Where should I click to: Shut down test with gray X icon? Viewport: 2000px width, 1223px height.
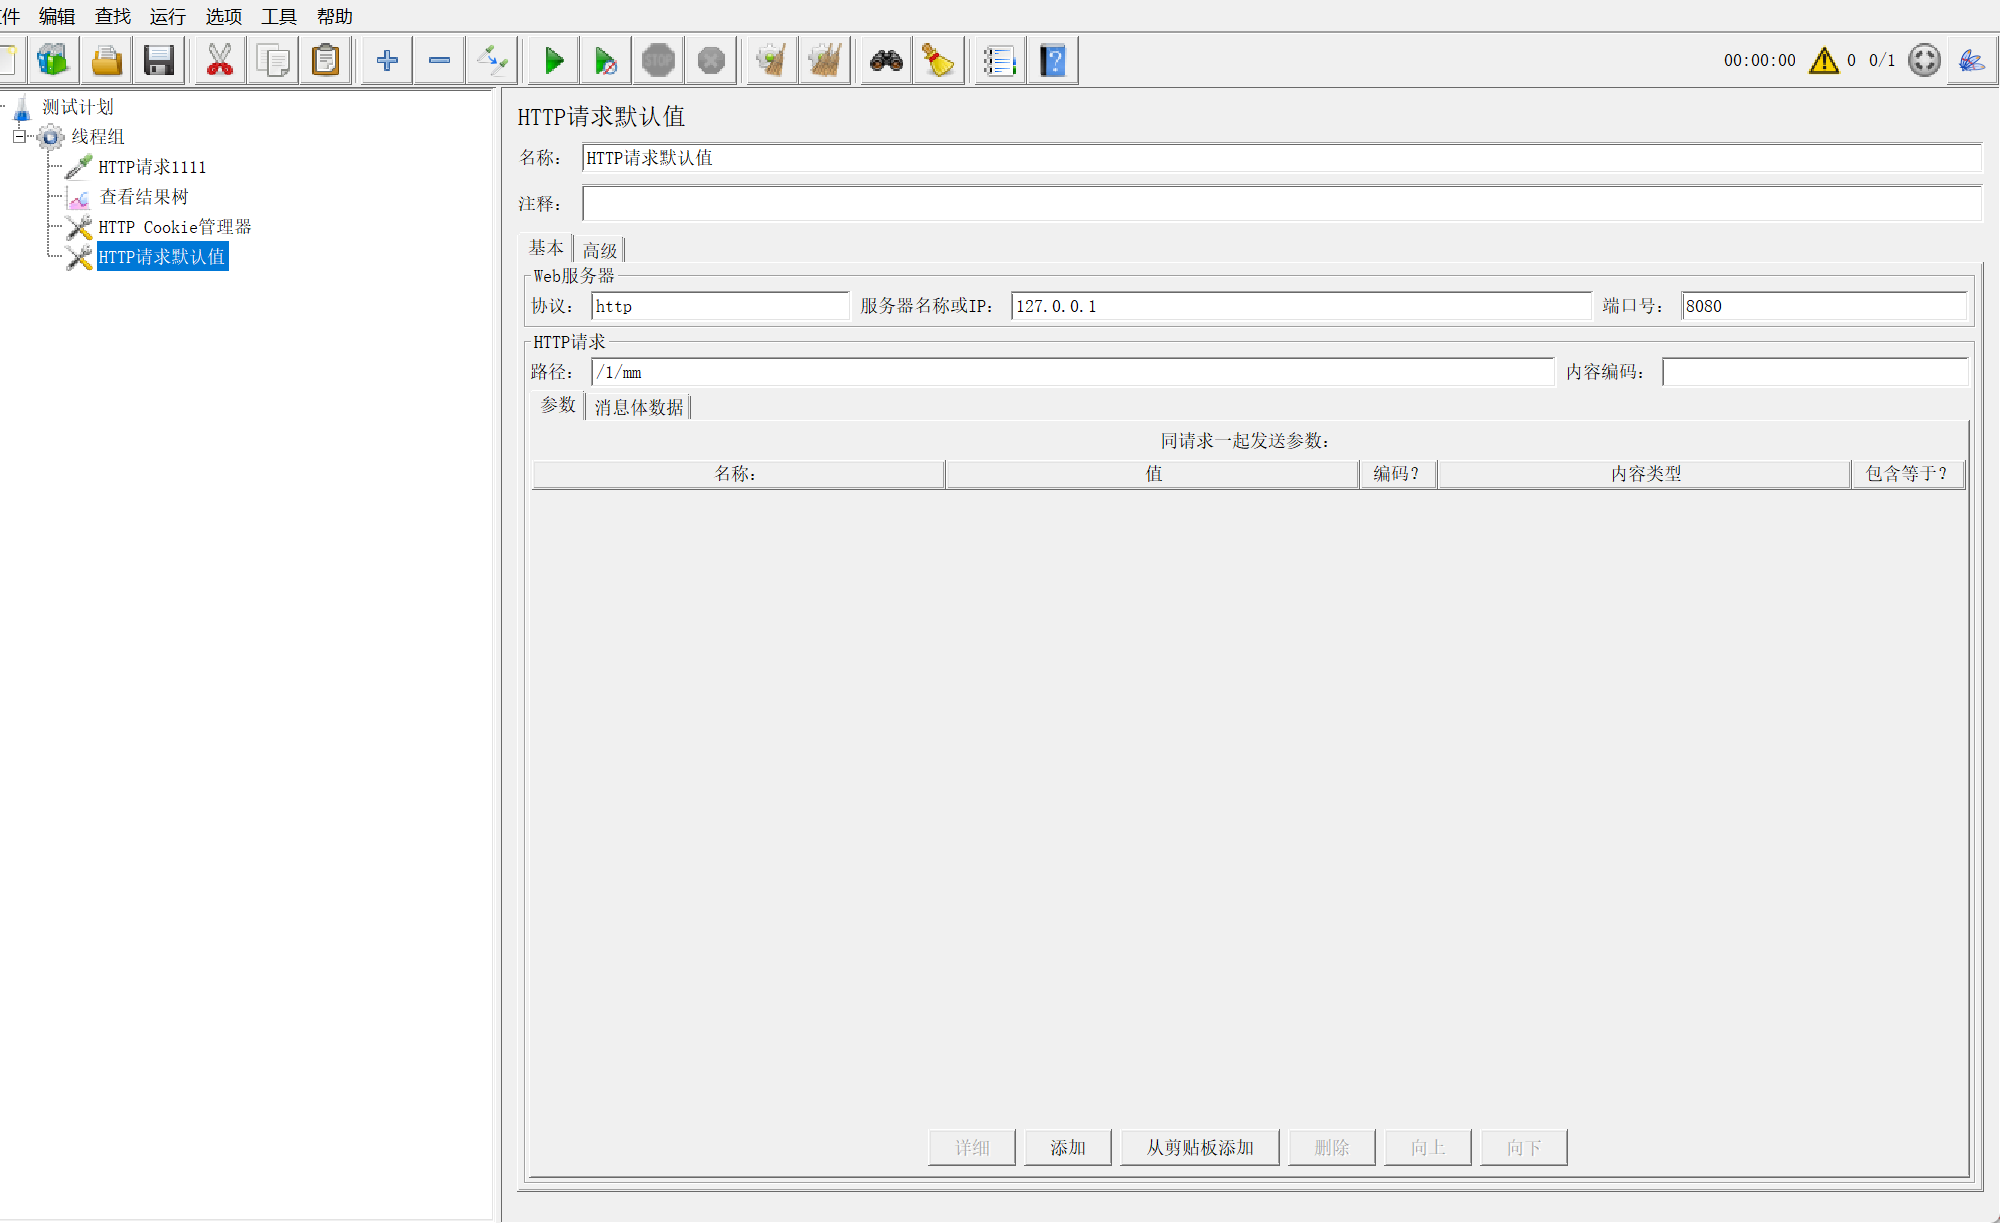[711, 61]
